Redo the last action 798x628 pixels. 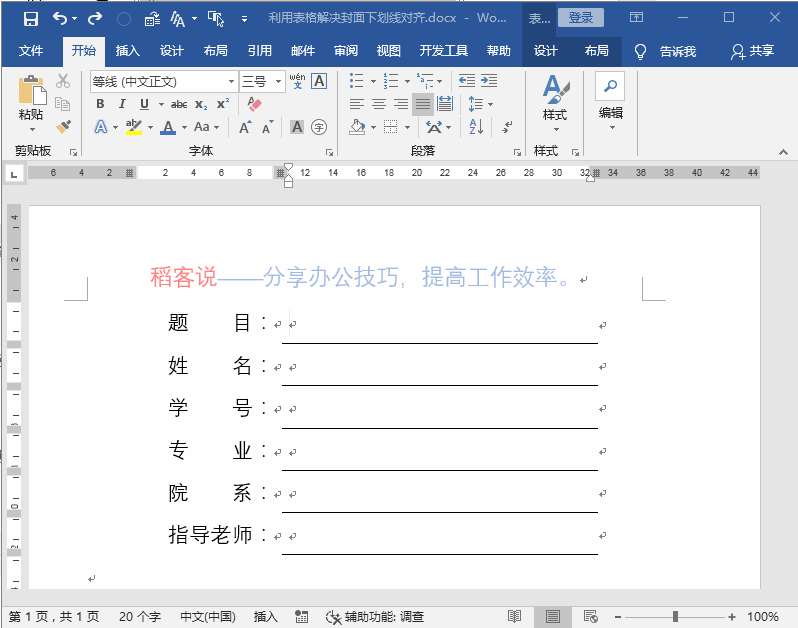[95, 19]
